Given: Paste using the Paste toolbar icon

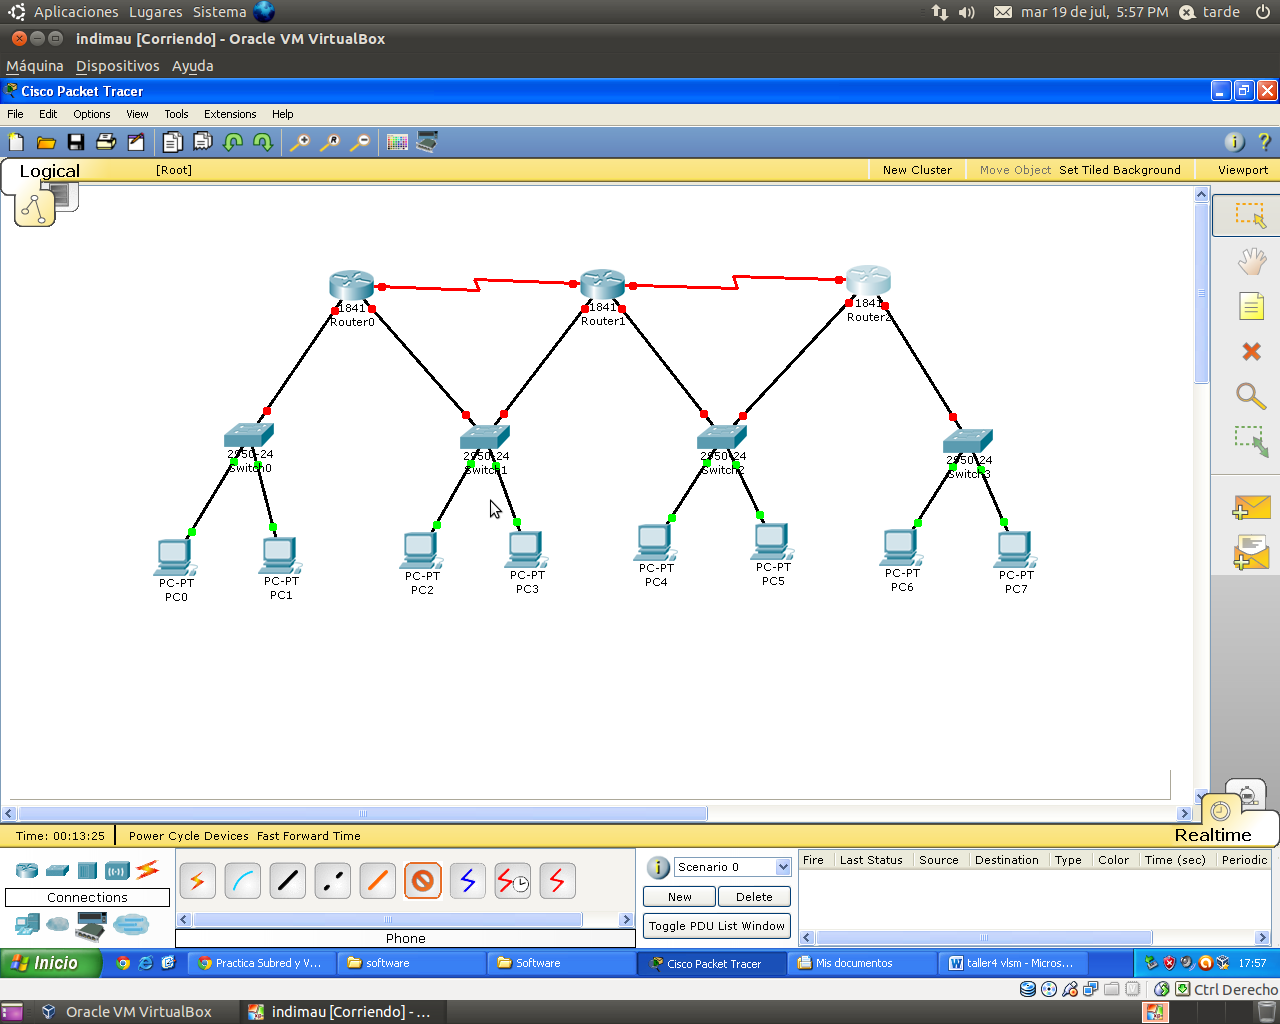Looking at the screenshot, I should tap(202, 142).
